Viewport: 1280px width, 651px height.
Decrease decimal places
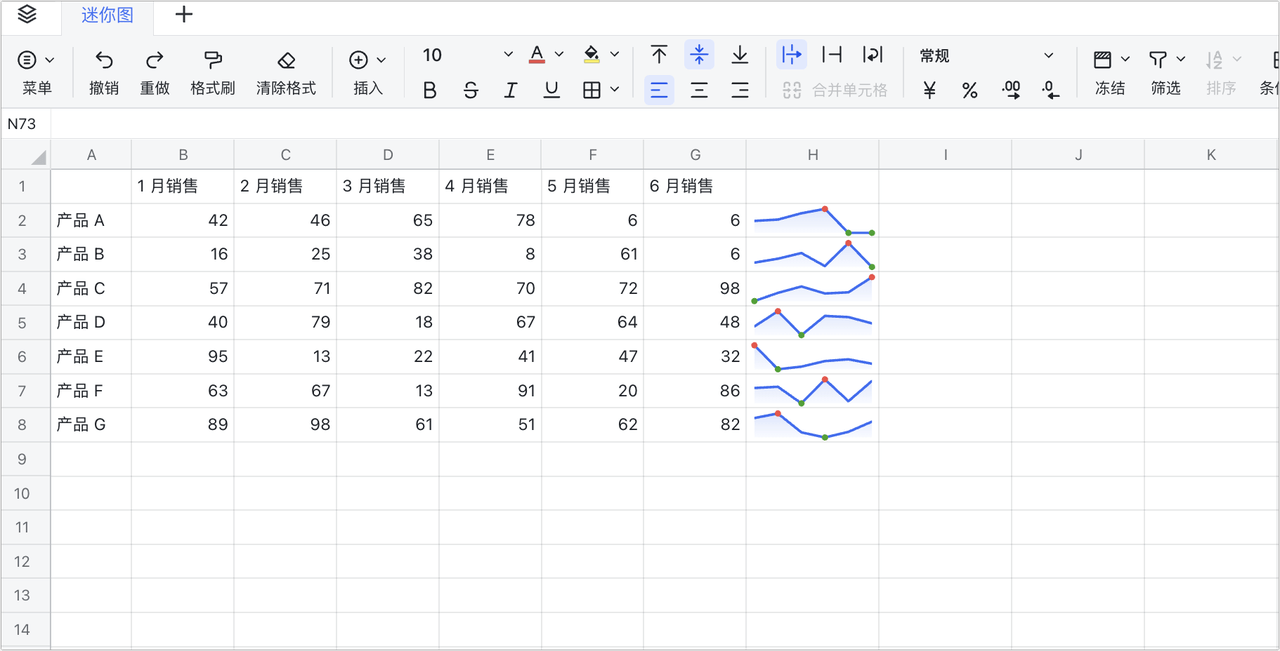click(1051, 90)
